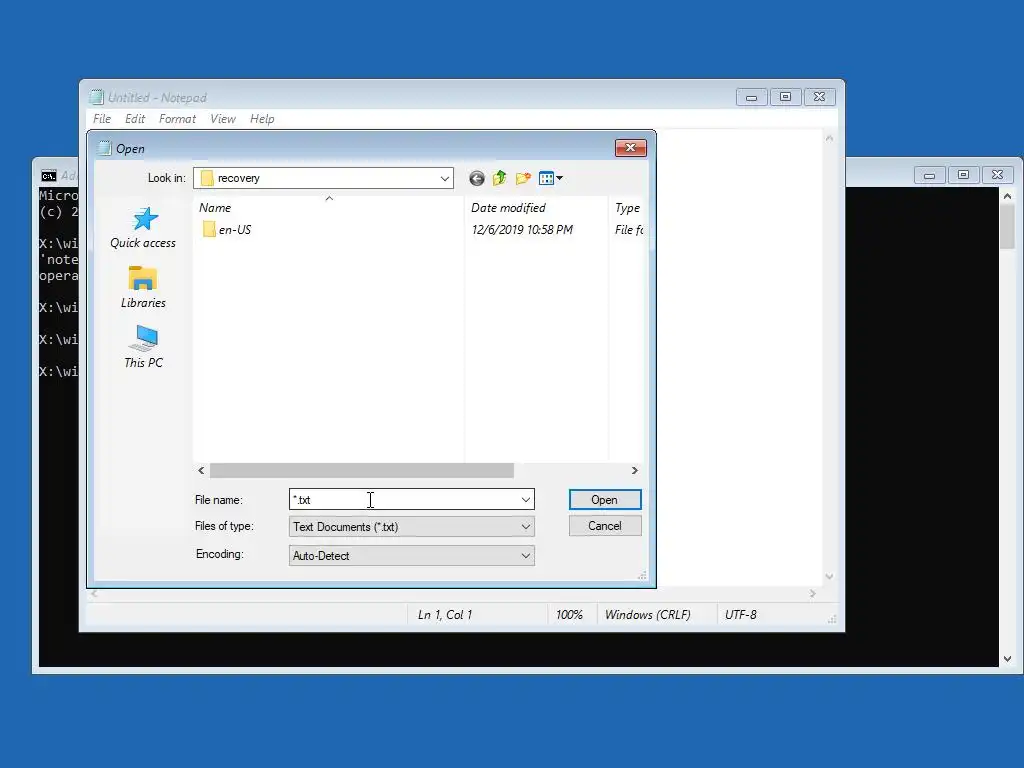Image resolution: width=1024 pixels, height=768 pixels.
Task: Click the Windows (CRLF) status entry
Action: click(647, 615)
